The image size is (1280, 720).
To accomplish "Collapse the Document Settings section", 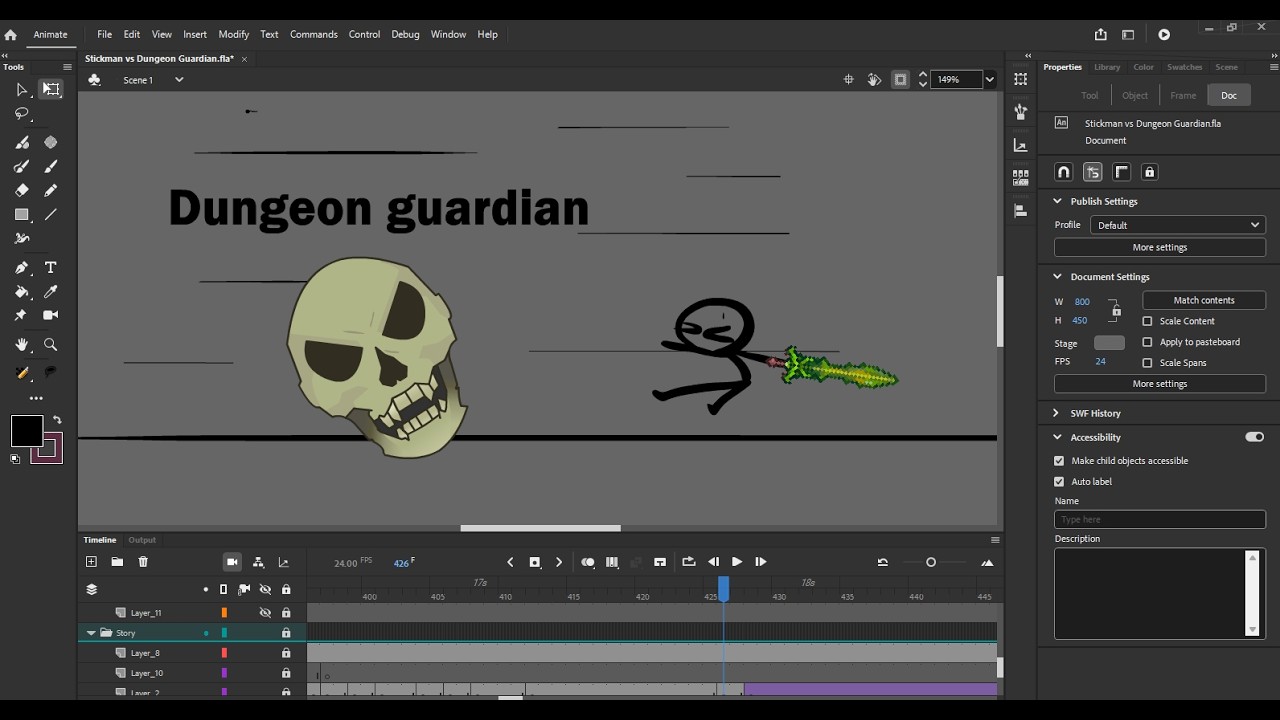I will (1057, 277).
